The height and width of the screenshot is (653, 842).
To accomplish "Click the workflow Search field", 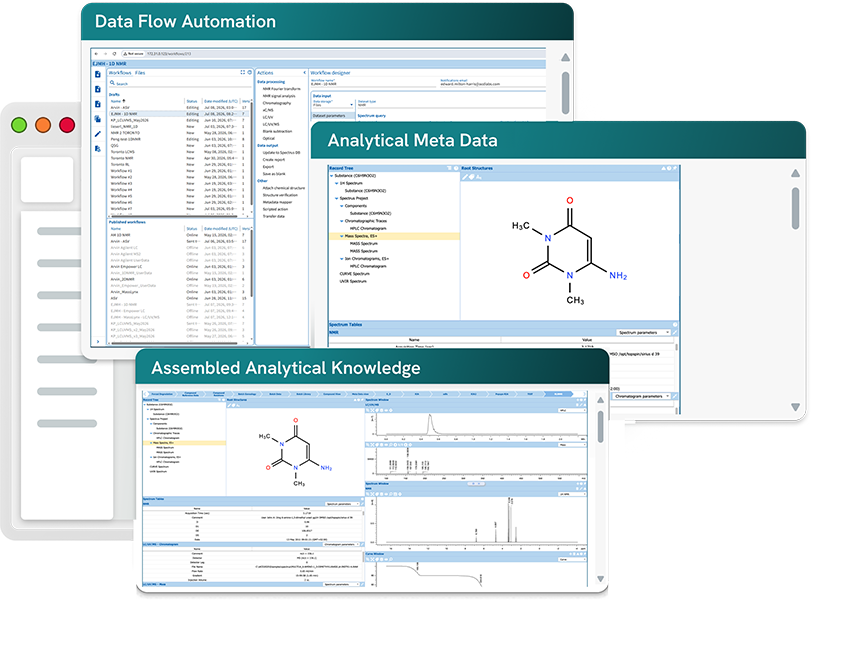I will [x=180, y=84].
